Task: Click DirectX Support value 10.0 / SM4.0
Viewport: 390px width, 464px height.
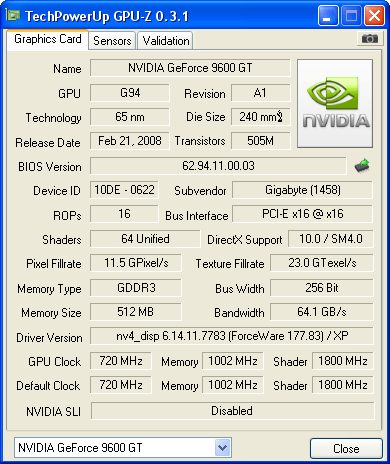Action: tap(331, 239)
